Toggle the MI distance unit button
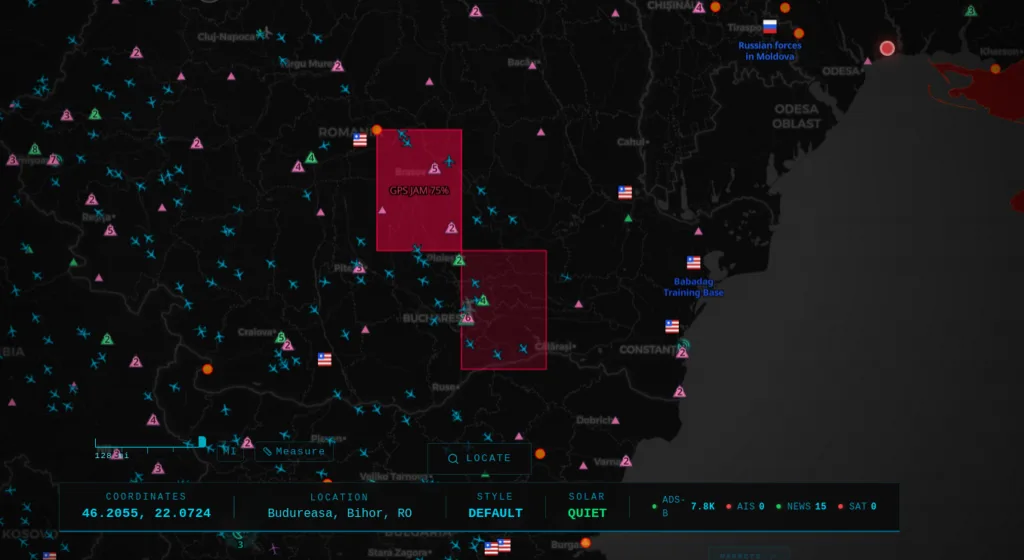This screenshot has height=560, width=1024. click(230, 451)
